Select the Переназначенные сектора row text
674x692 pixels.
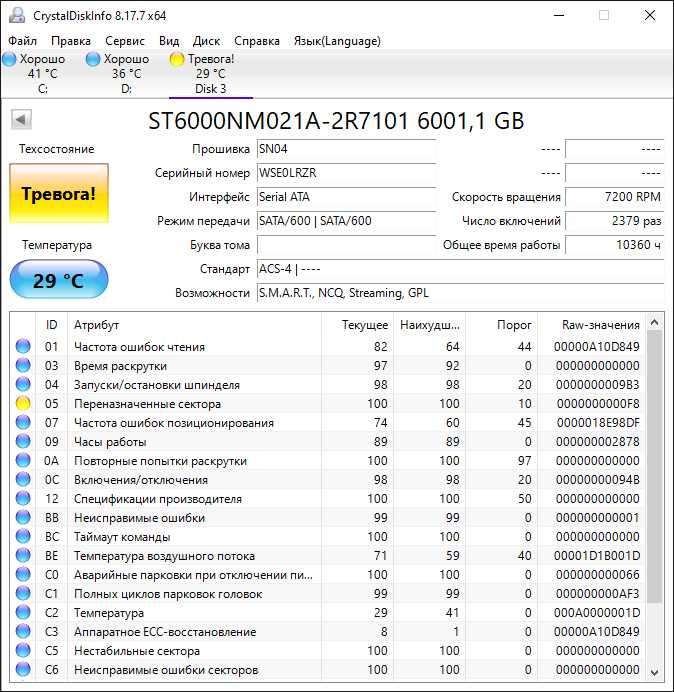pos(147,404)
